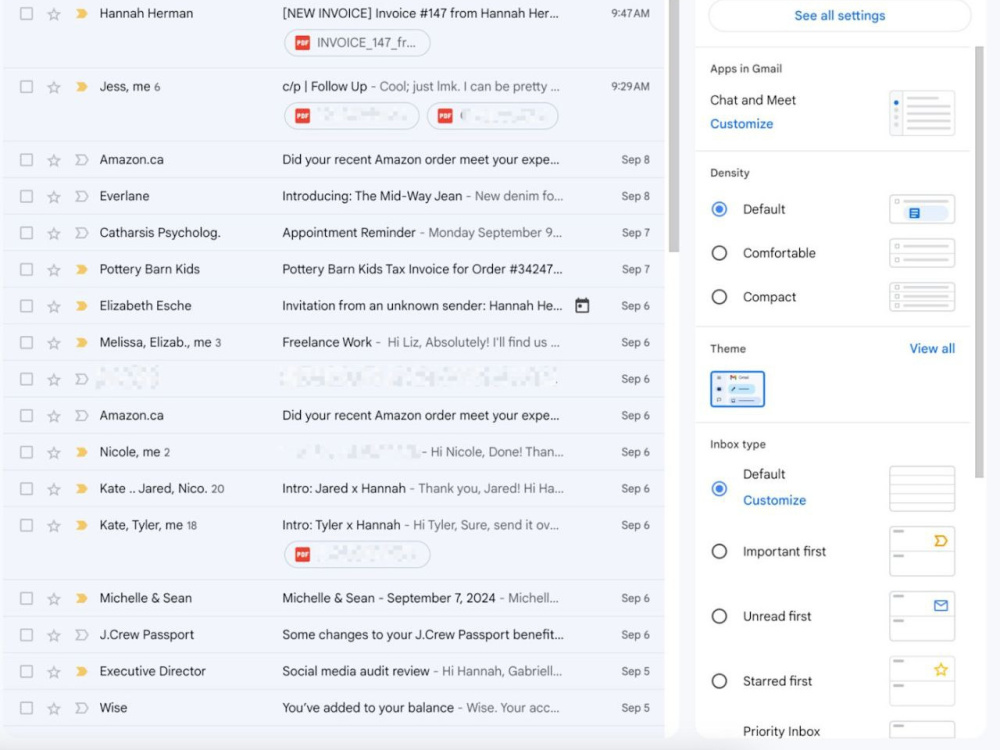This screenshot has width=1000, height=750.
Task: Click the inbox list vertical scrollbar
Action: pos(673,126)
